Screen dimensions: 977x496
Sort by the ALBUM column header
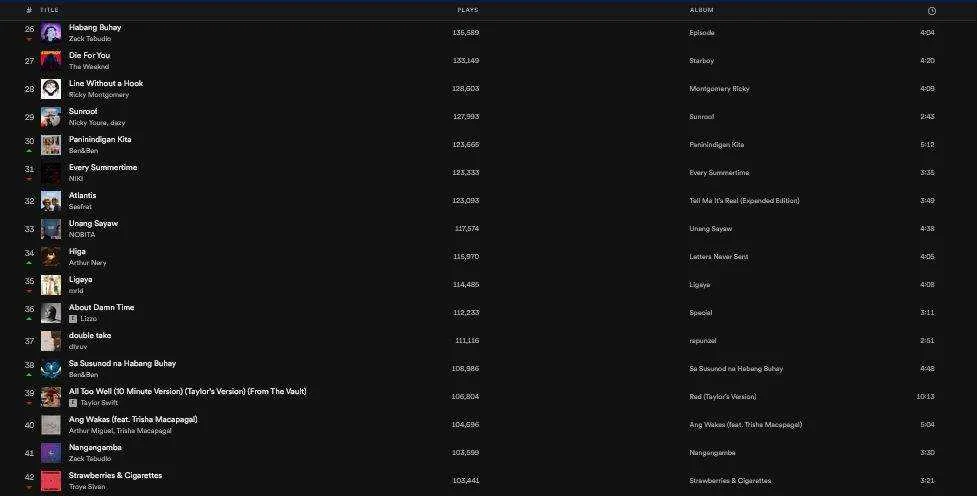[x=702, y=10]
